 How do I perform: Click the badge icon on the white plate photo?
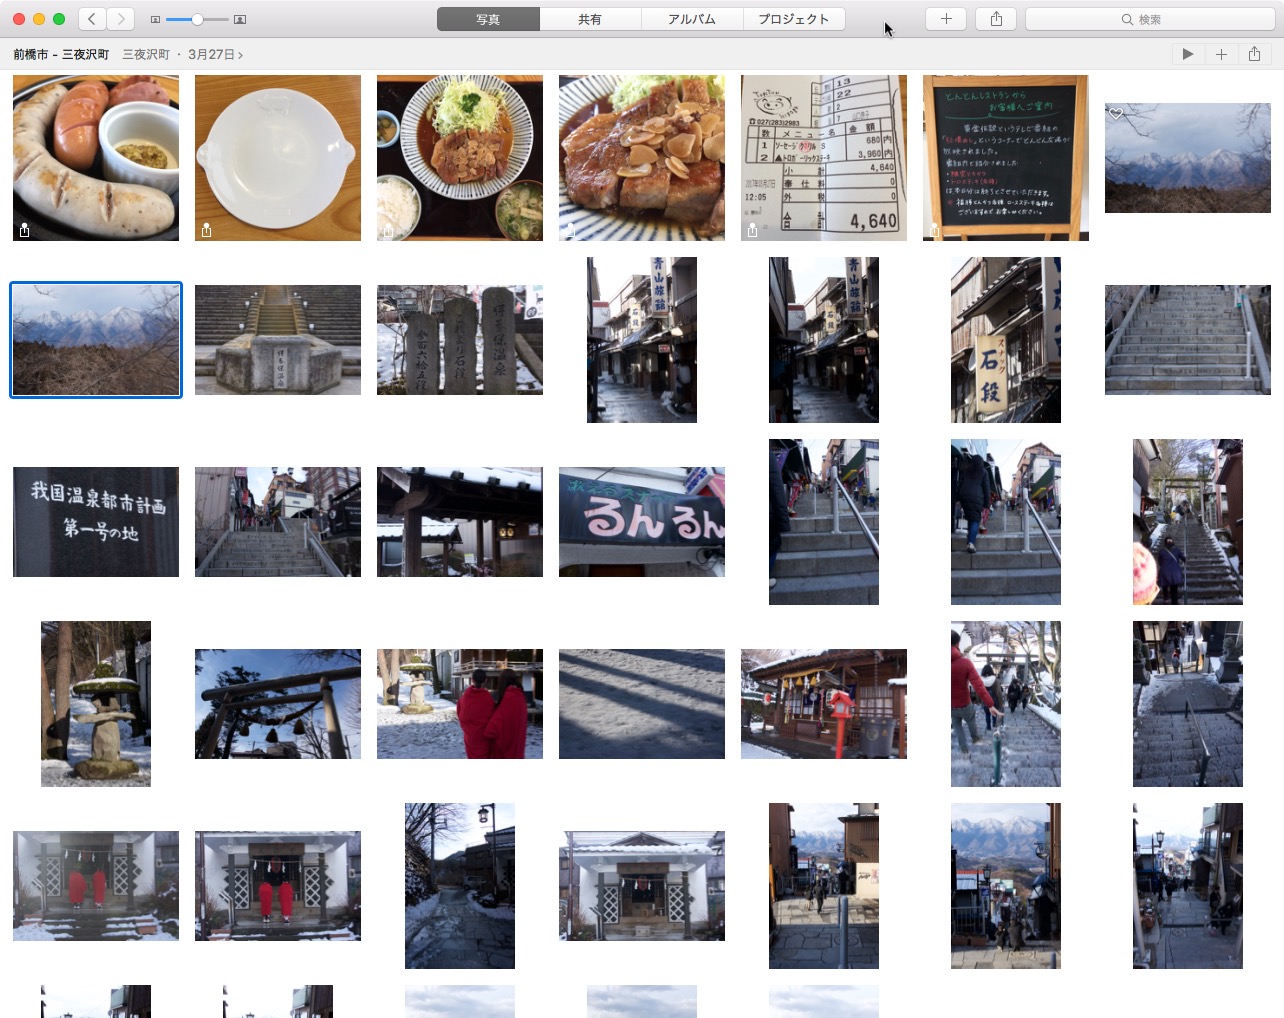tap(206, 231)
